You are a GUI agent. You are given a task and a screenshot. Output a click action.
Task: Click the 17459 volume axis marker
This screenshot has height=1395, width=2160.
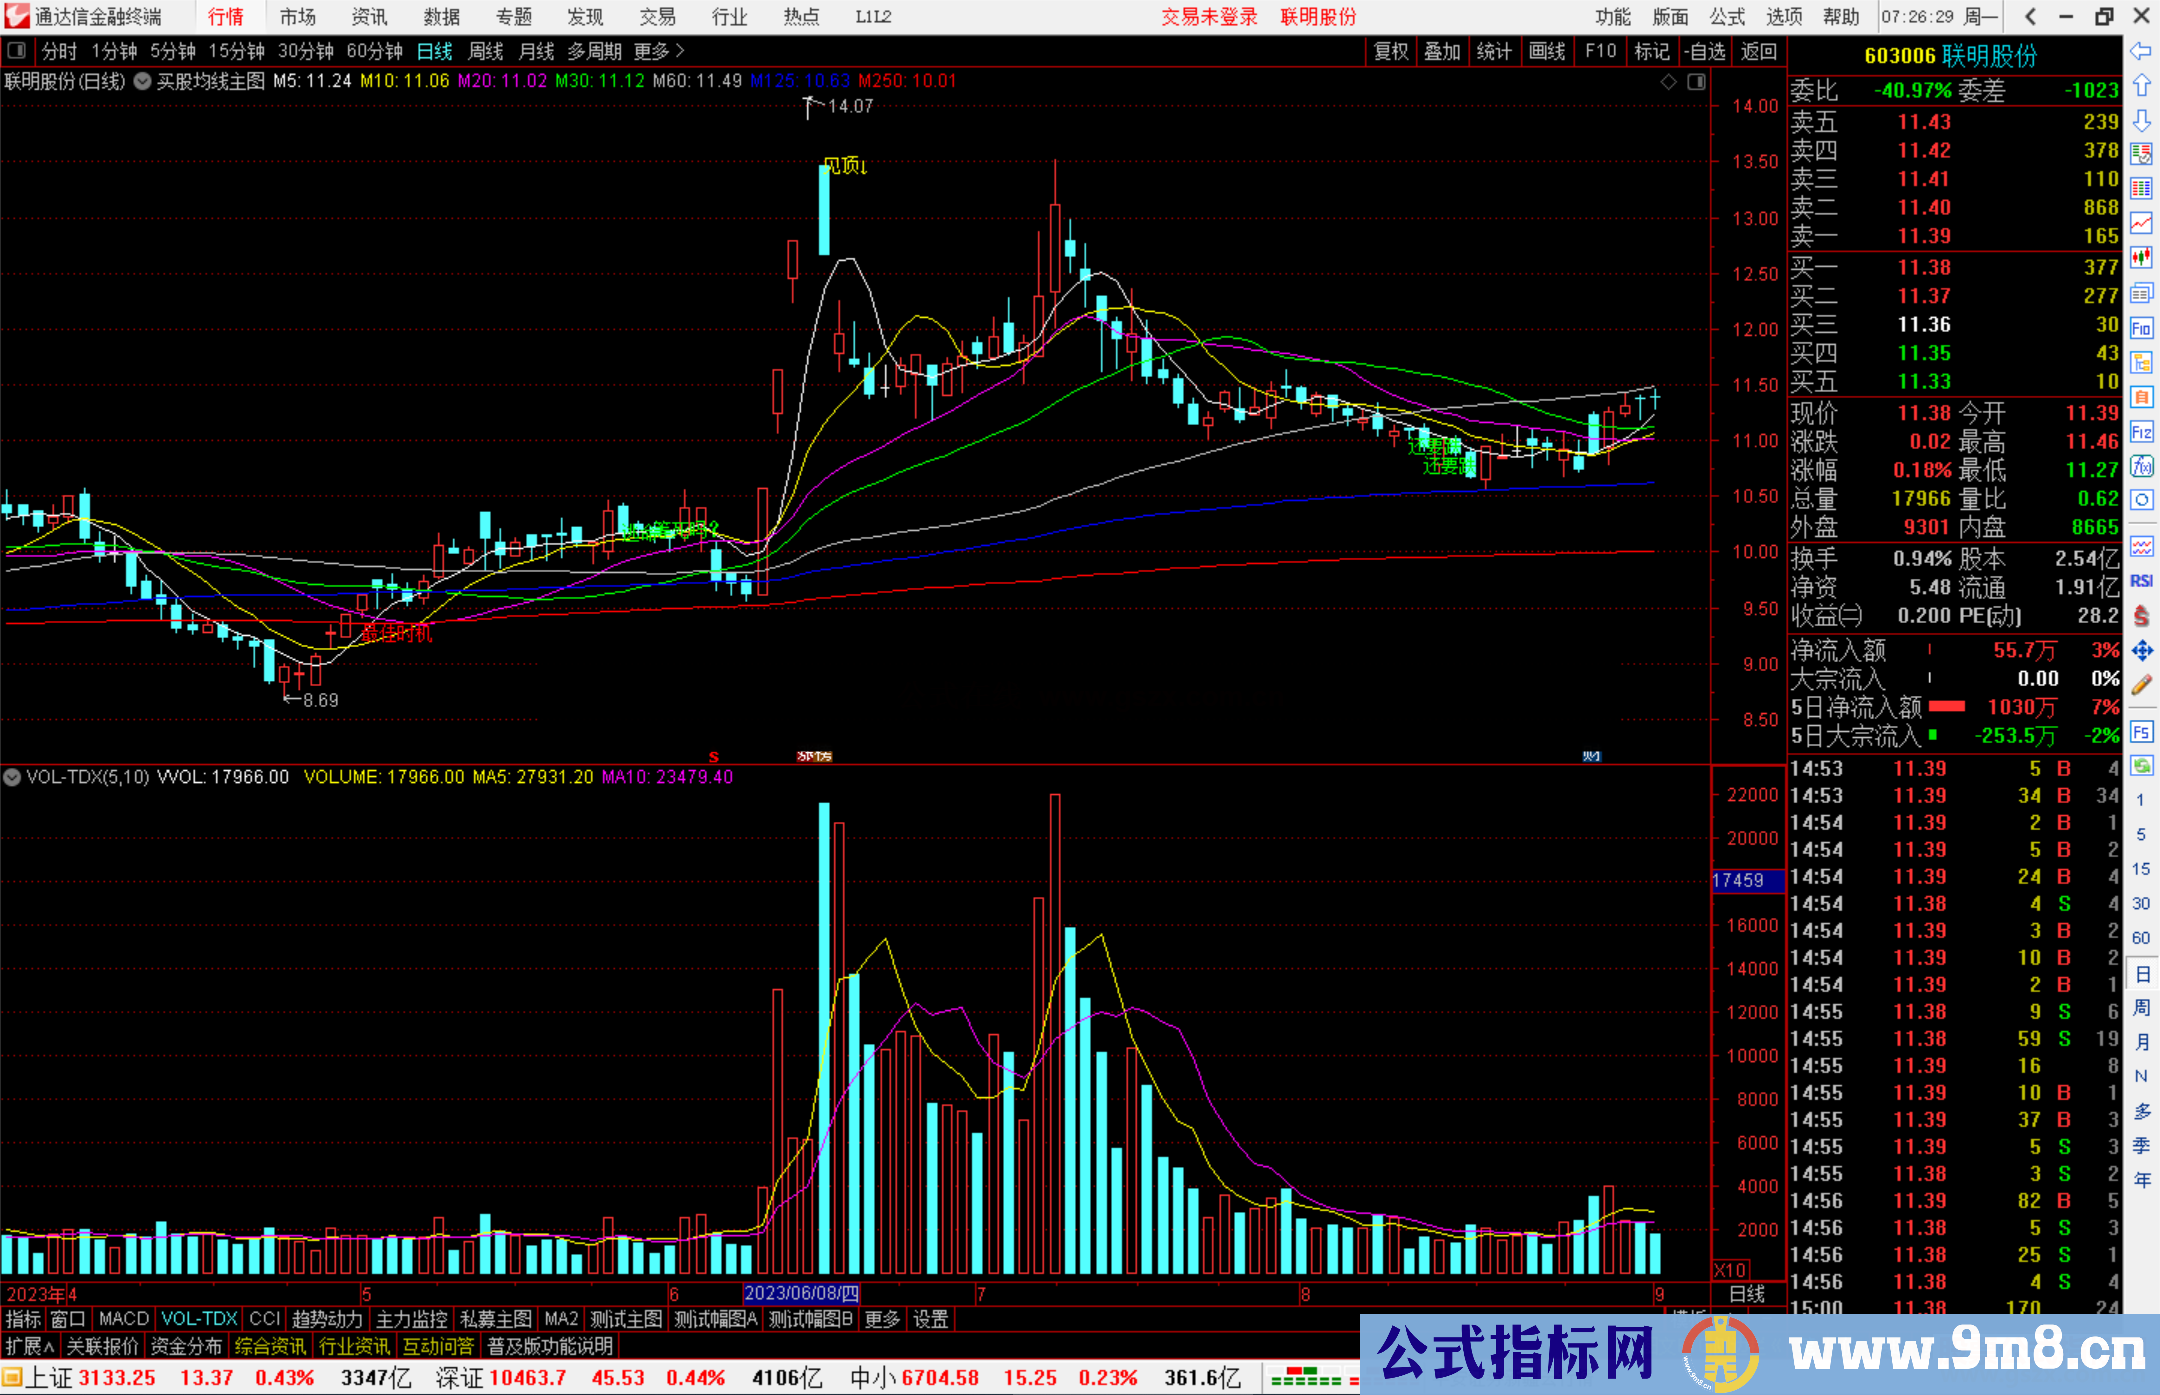(x=1738, y=880)
